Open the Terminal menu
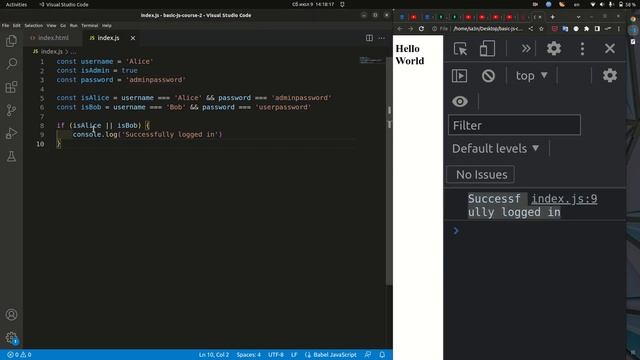640x360 pixels. point(89,25)
